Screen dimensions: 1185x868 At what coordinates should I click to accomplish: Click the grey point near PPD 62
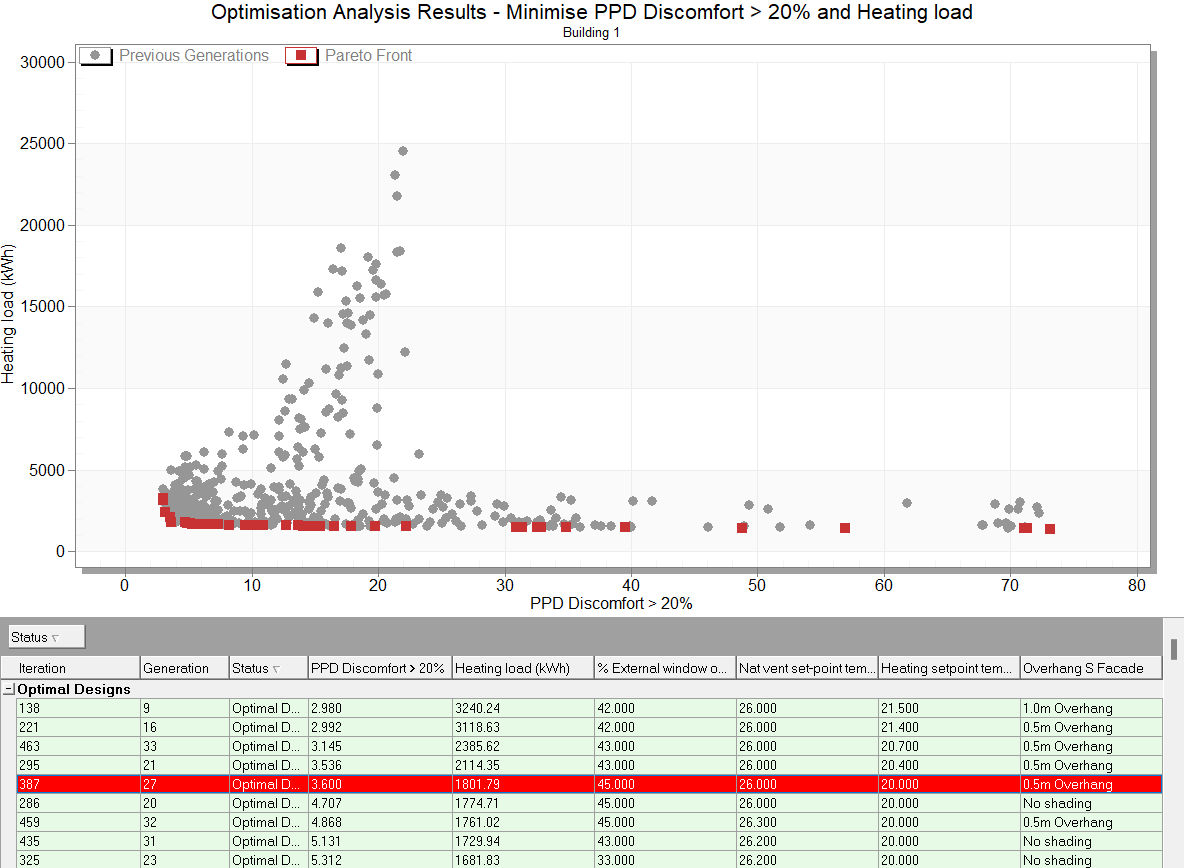coord(907,503)
